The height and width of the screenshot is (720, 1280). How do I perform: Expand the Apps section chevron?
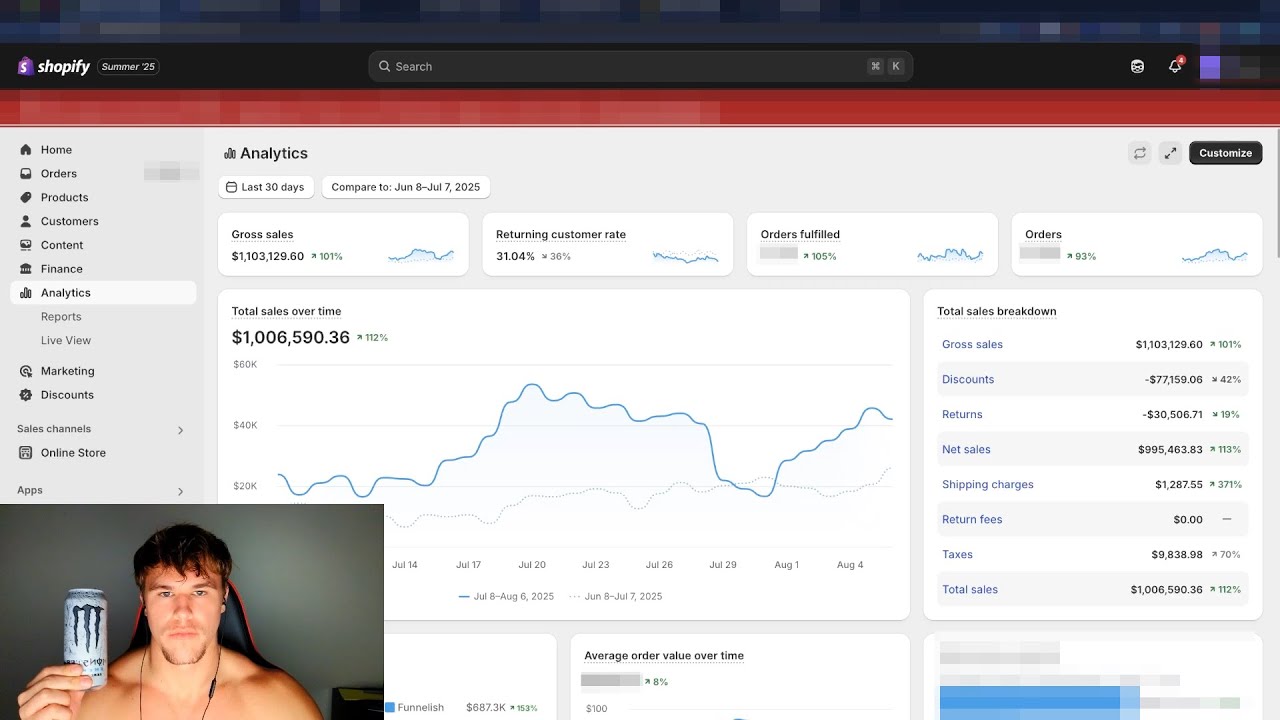181,491
